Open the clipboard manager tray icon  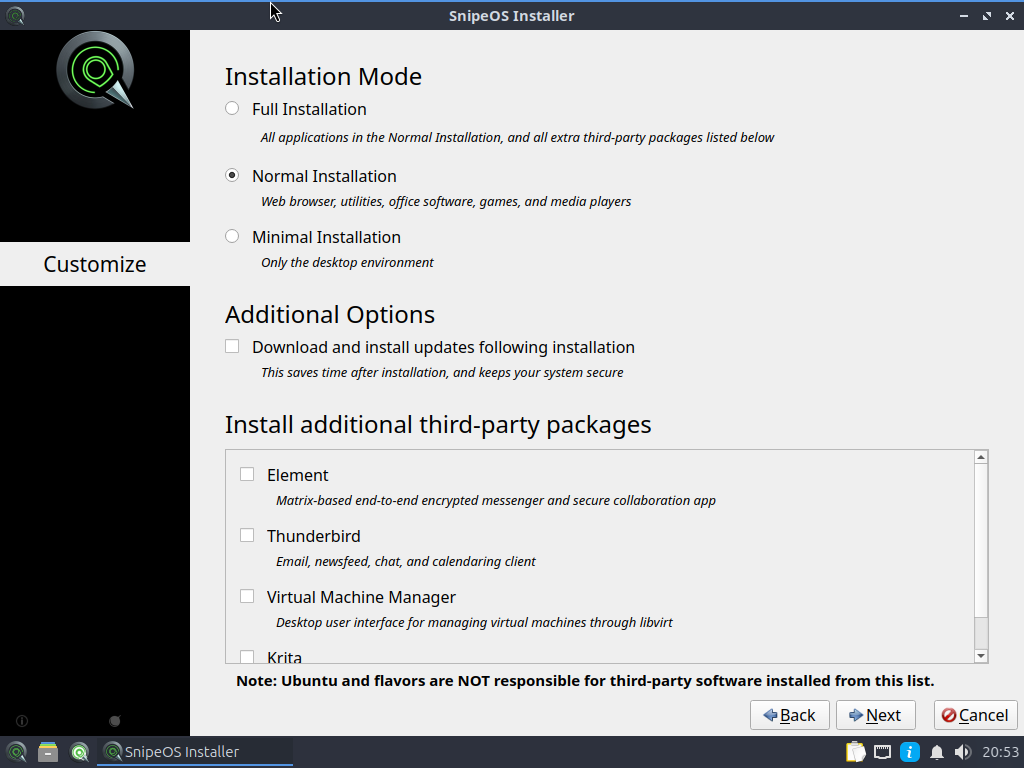click(x=856, y=752)
